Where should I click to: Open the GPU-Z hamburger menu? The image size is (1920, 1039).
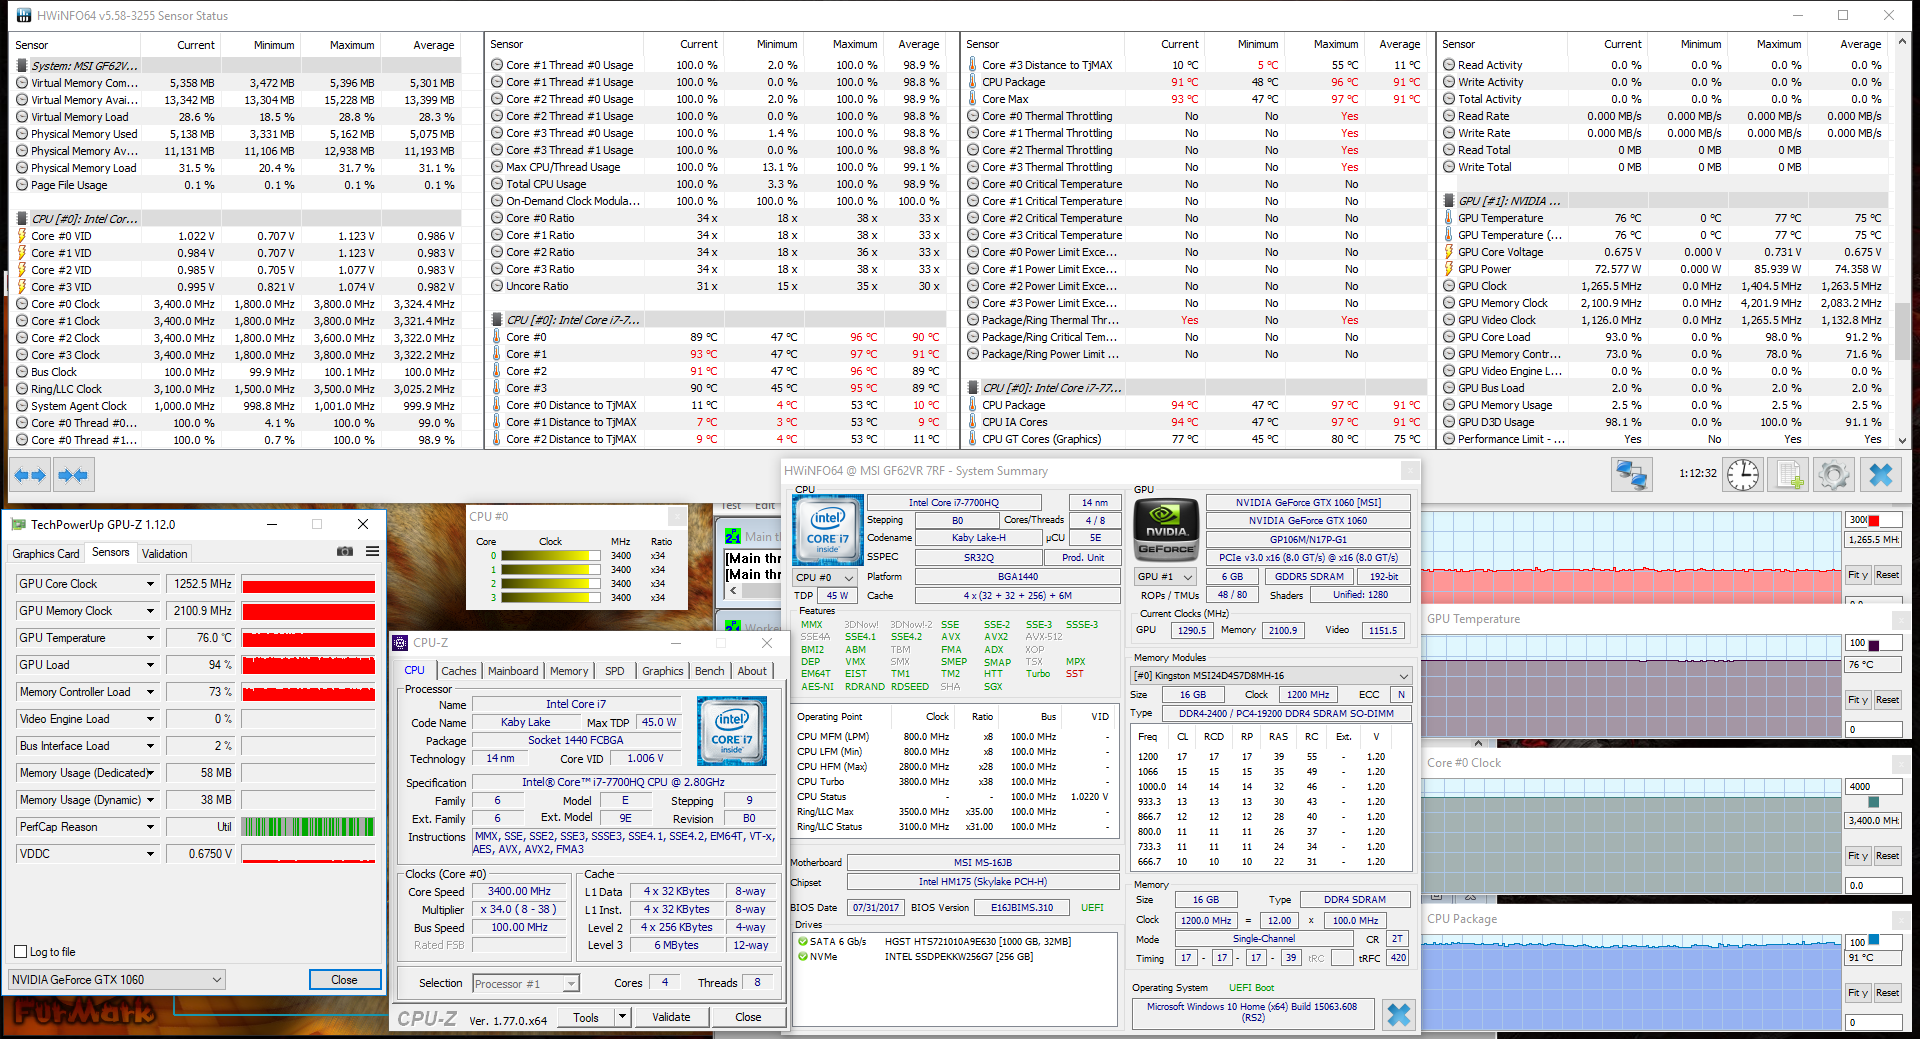372,551
